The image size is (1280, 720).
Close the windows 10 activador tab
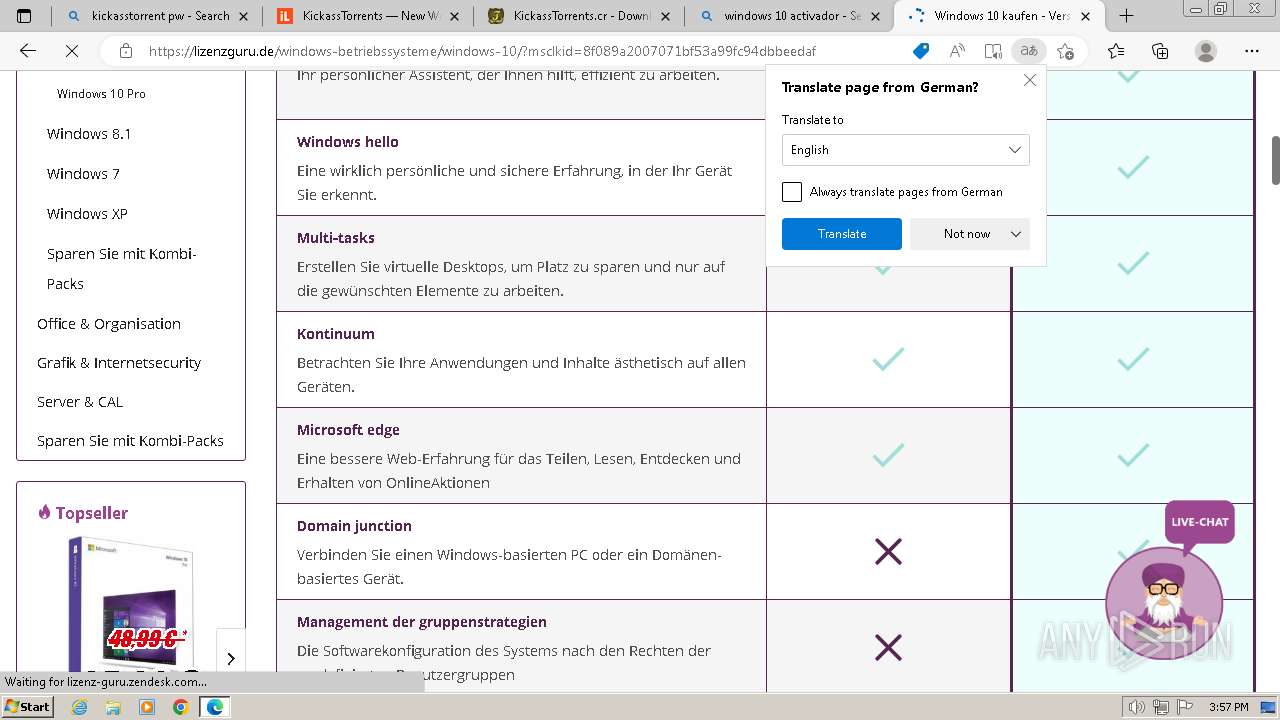(x=877, y=16)
